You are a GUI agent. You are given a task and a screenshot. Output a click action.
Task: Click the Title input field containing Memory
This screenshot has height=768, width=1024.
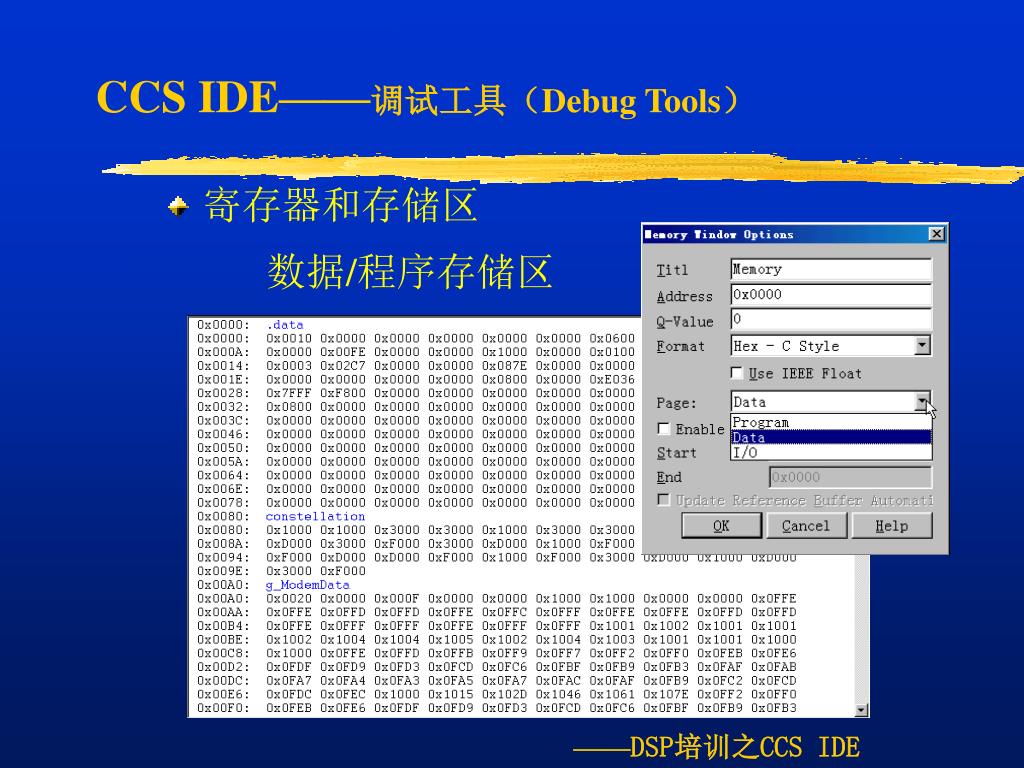[831, 269]
